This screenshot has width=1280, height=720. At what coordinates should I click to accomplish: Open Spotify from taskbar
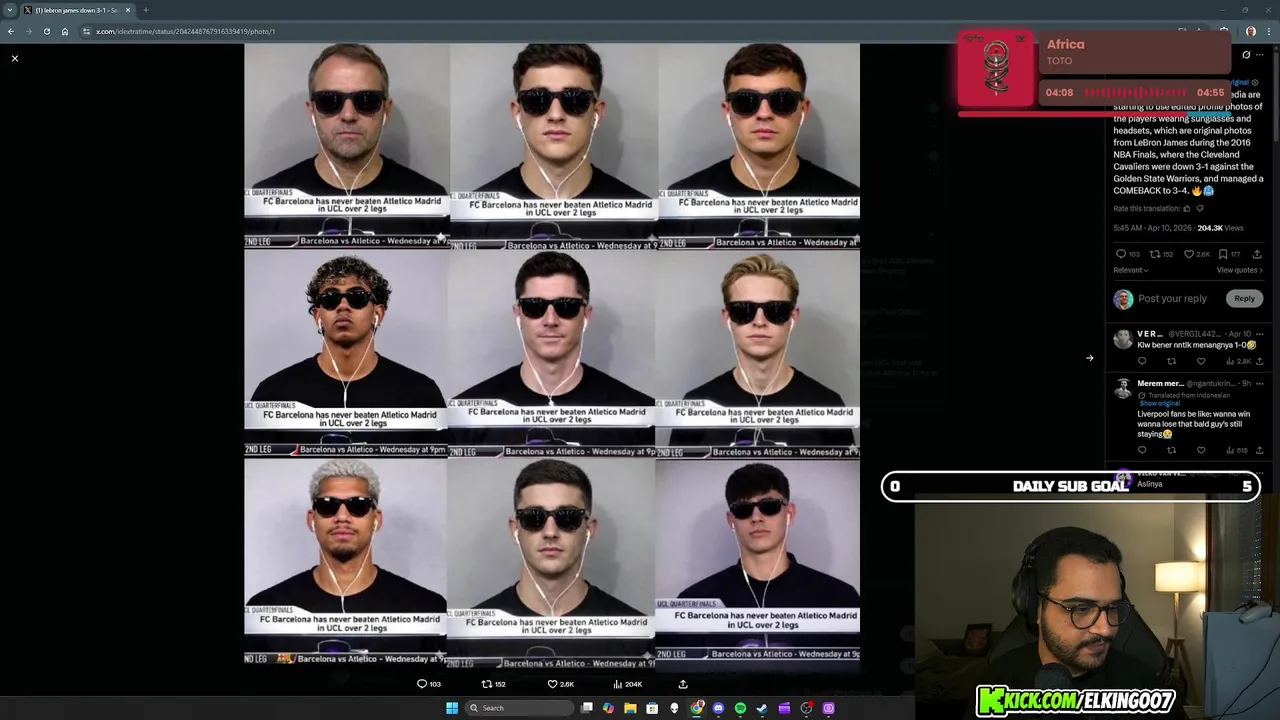click(740, 708)
